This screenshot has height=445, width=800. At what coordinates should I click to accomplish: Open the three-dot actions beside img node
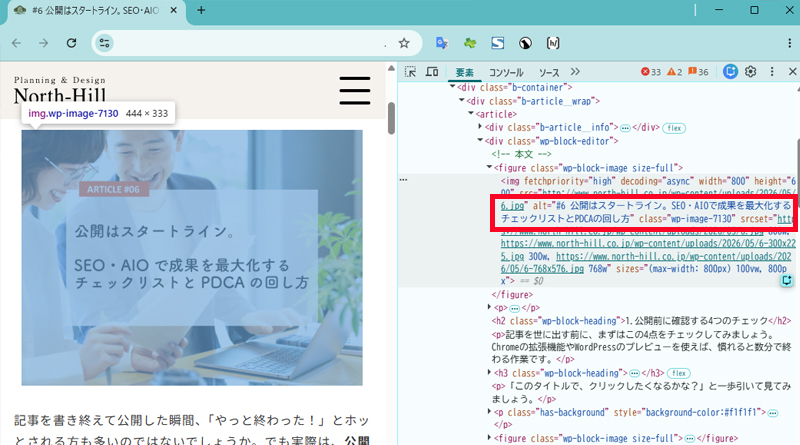(404, 180)
